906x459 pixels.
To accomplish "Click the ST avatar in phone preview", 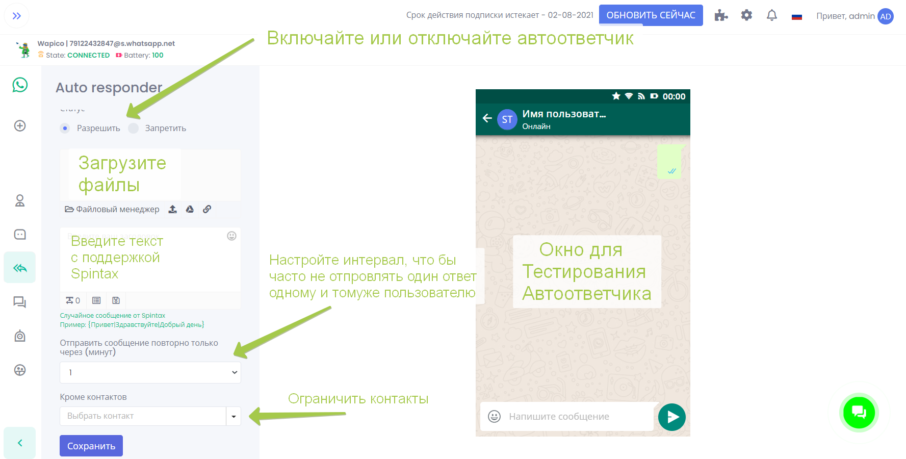I will point(507,120).
